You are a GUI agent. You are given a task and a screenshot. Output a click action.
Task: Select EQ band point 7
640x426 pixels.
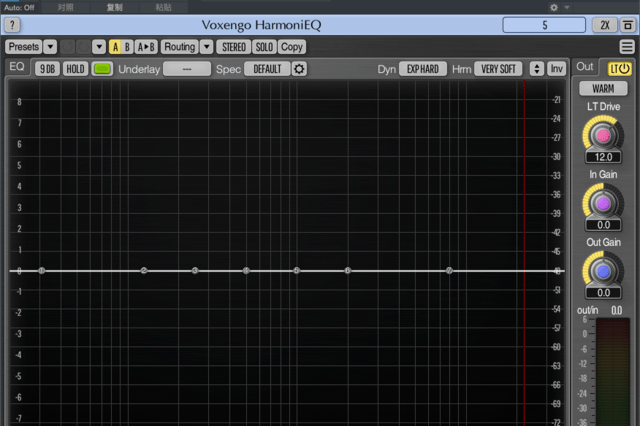[449, 271]
